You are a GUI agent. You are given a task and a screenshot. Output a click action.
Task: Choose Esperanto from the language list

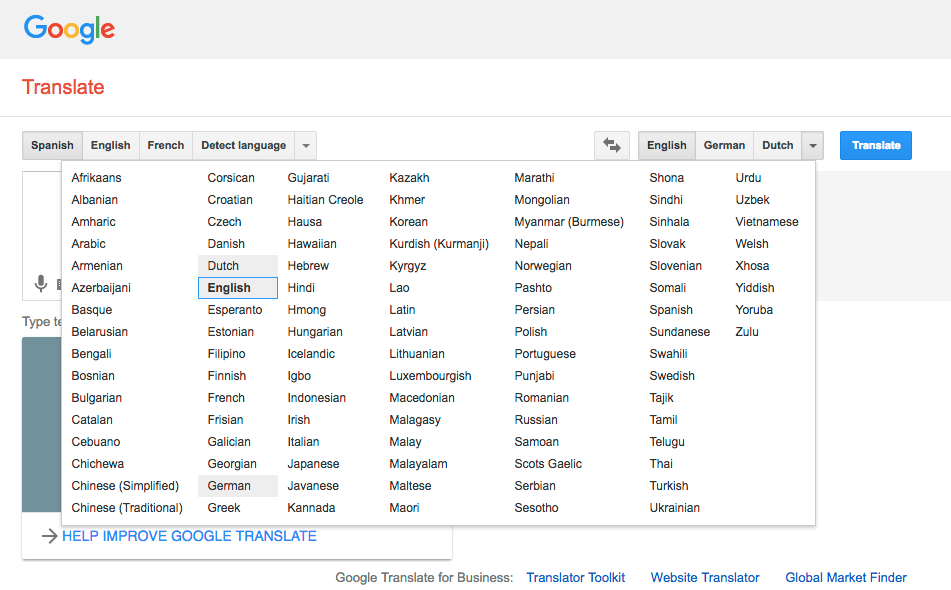click(x=234, y=309)
